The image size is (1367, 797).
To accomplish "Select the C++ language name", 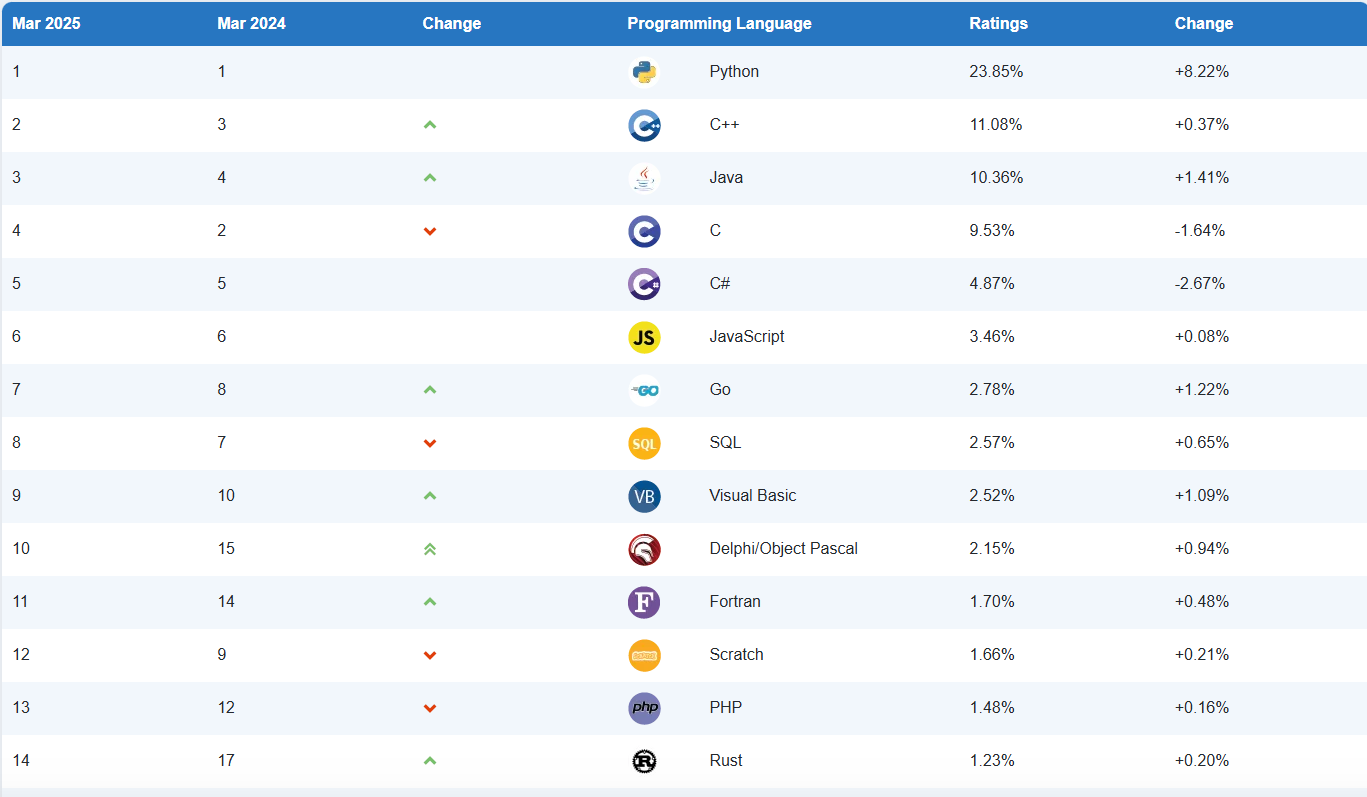I will 724,125.
